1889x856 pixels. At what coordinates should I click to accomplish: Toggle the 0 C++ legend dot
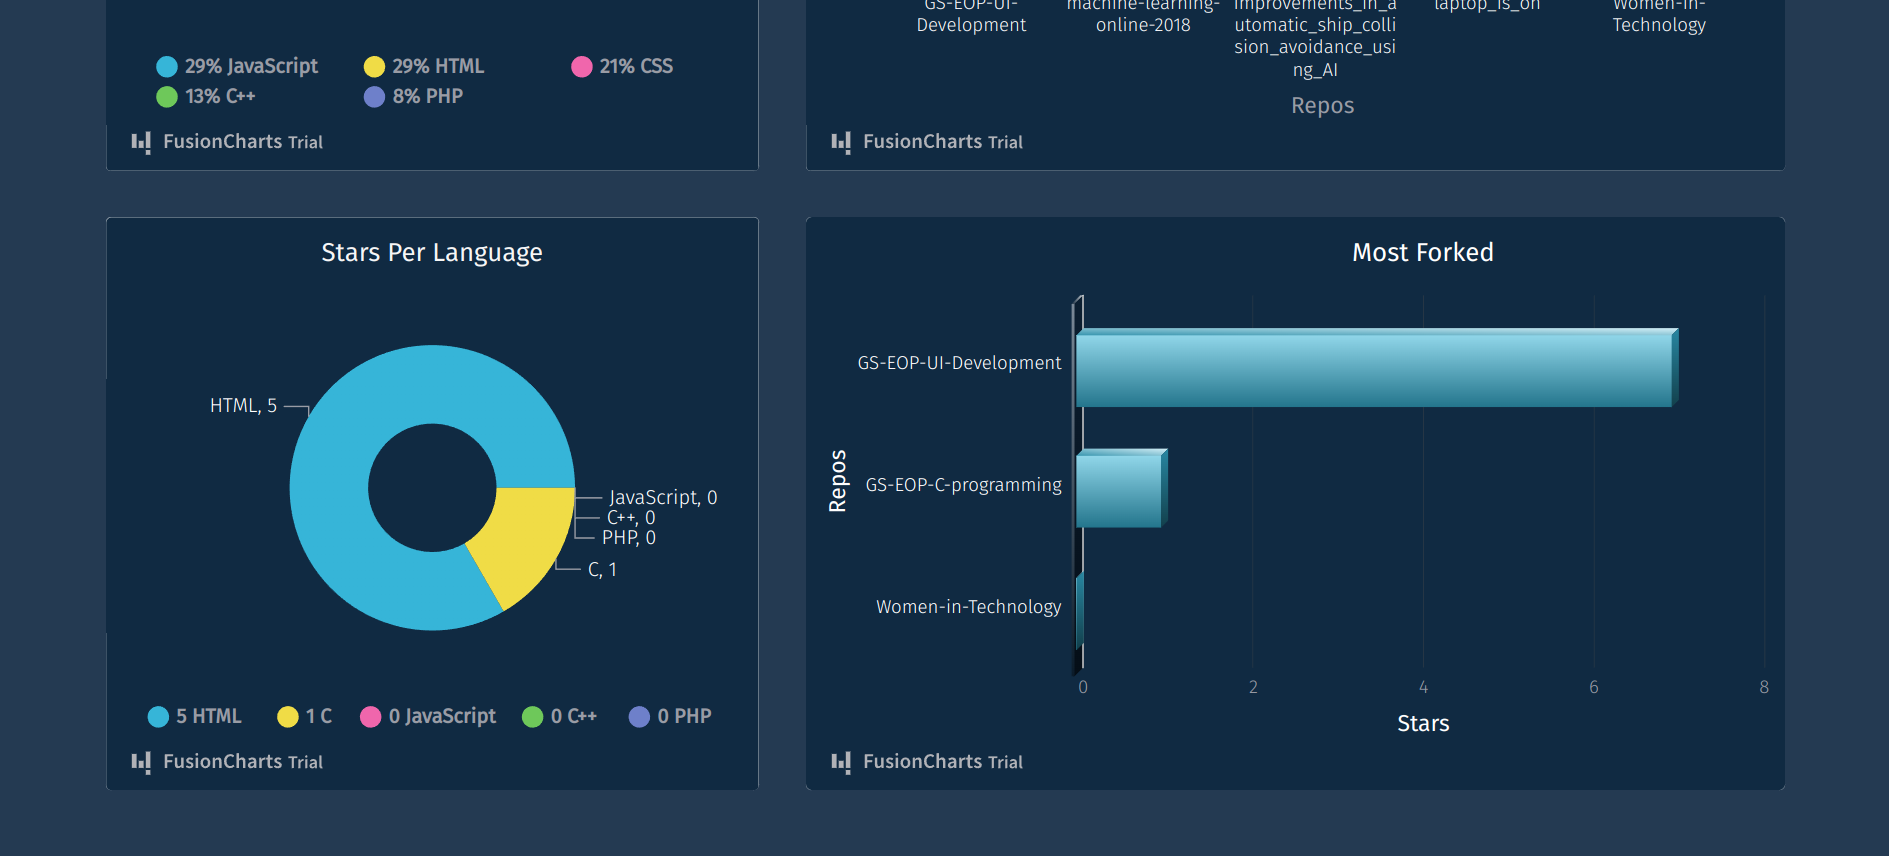coord(533,717)
